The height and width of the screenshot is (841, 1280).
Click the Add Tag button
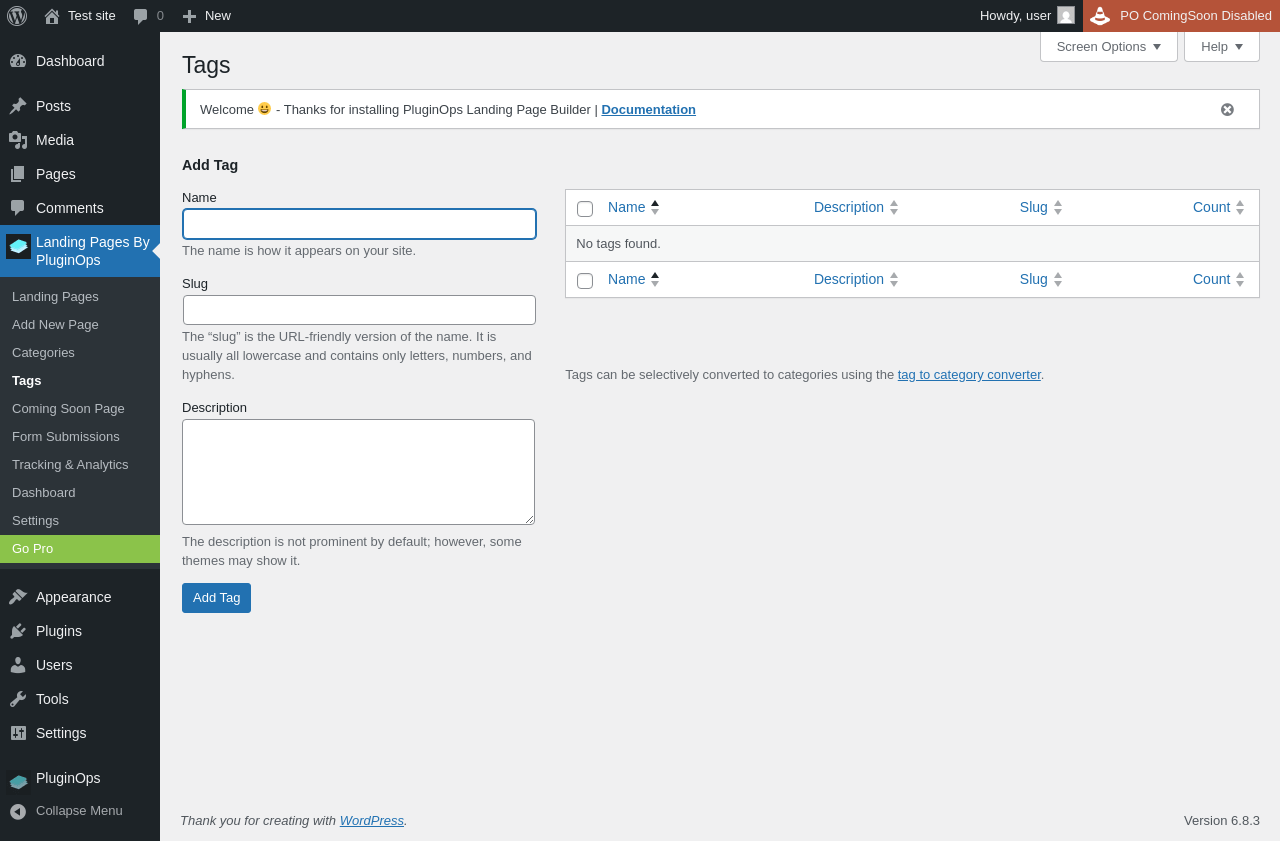click(216, 598)
